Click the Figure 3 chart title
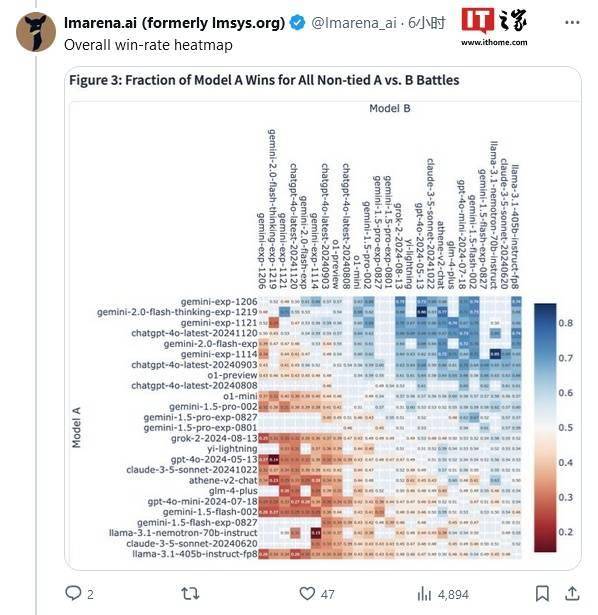The image size is (598, 615). [264, 80]
